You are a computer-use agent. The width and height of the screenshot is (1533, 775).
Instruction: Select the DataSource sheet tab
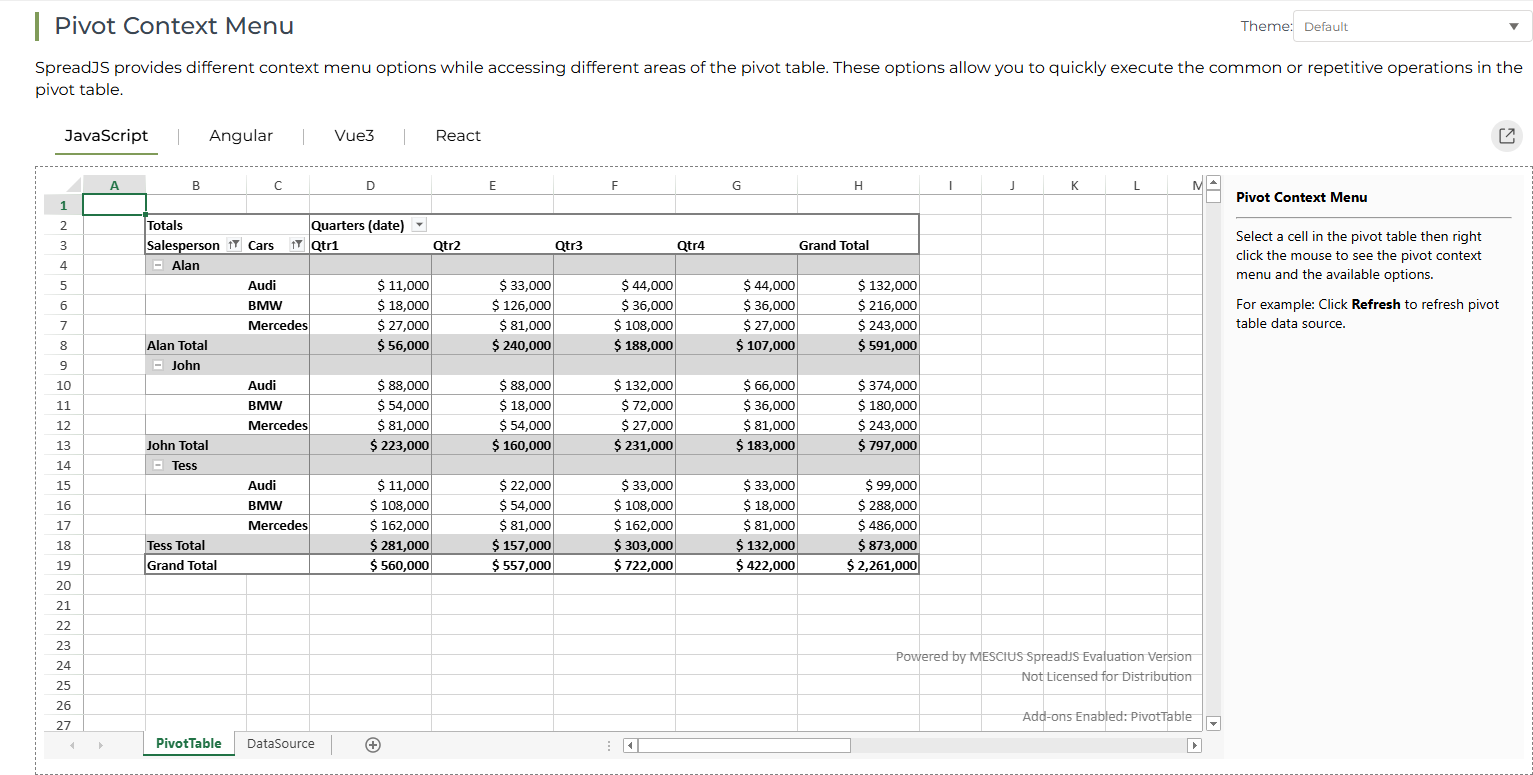point(281,744)
